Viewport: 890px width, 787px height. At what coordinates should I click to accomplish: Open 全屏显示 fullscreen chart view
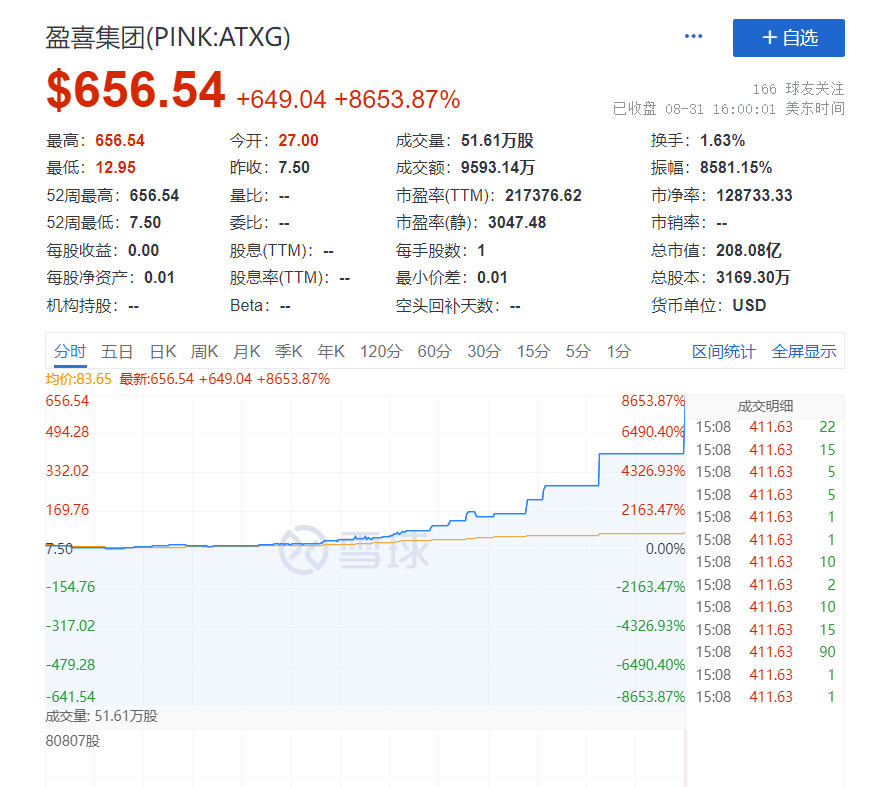pyautogui.click(x=804, y=352)
